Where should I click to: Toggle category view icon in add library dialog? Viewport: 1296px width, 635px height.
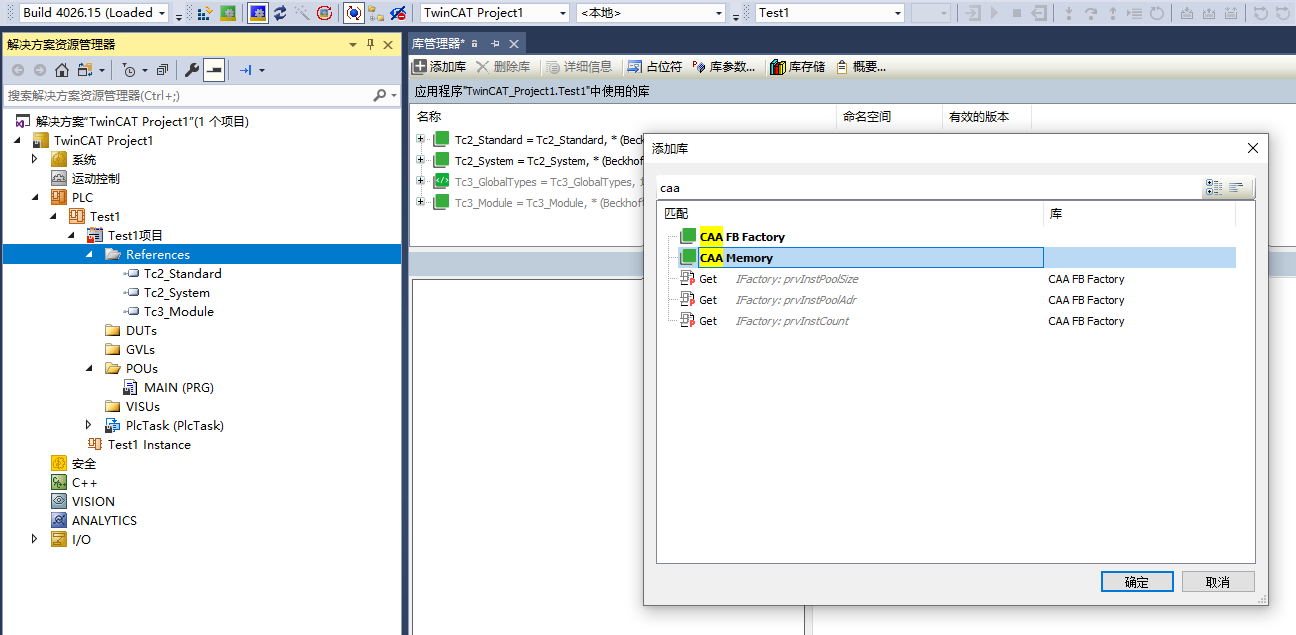pyautogui.click(x=1214, y=188)
